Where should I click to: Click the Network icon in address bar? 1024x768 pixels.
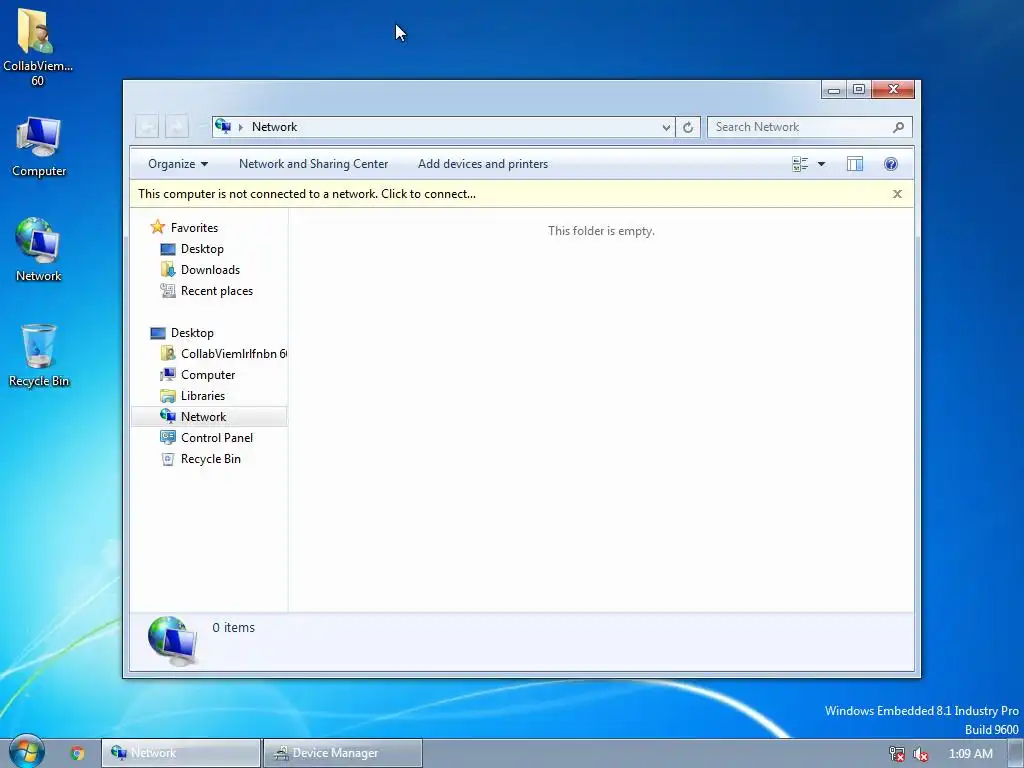223,126
